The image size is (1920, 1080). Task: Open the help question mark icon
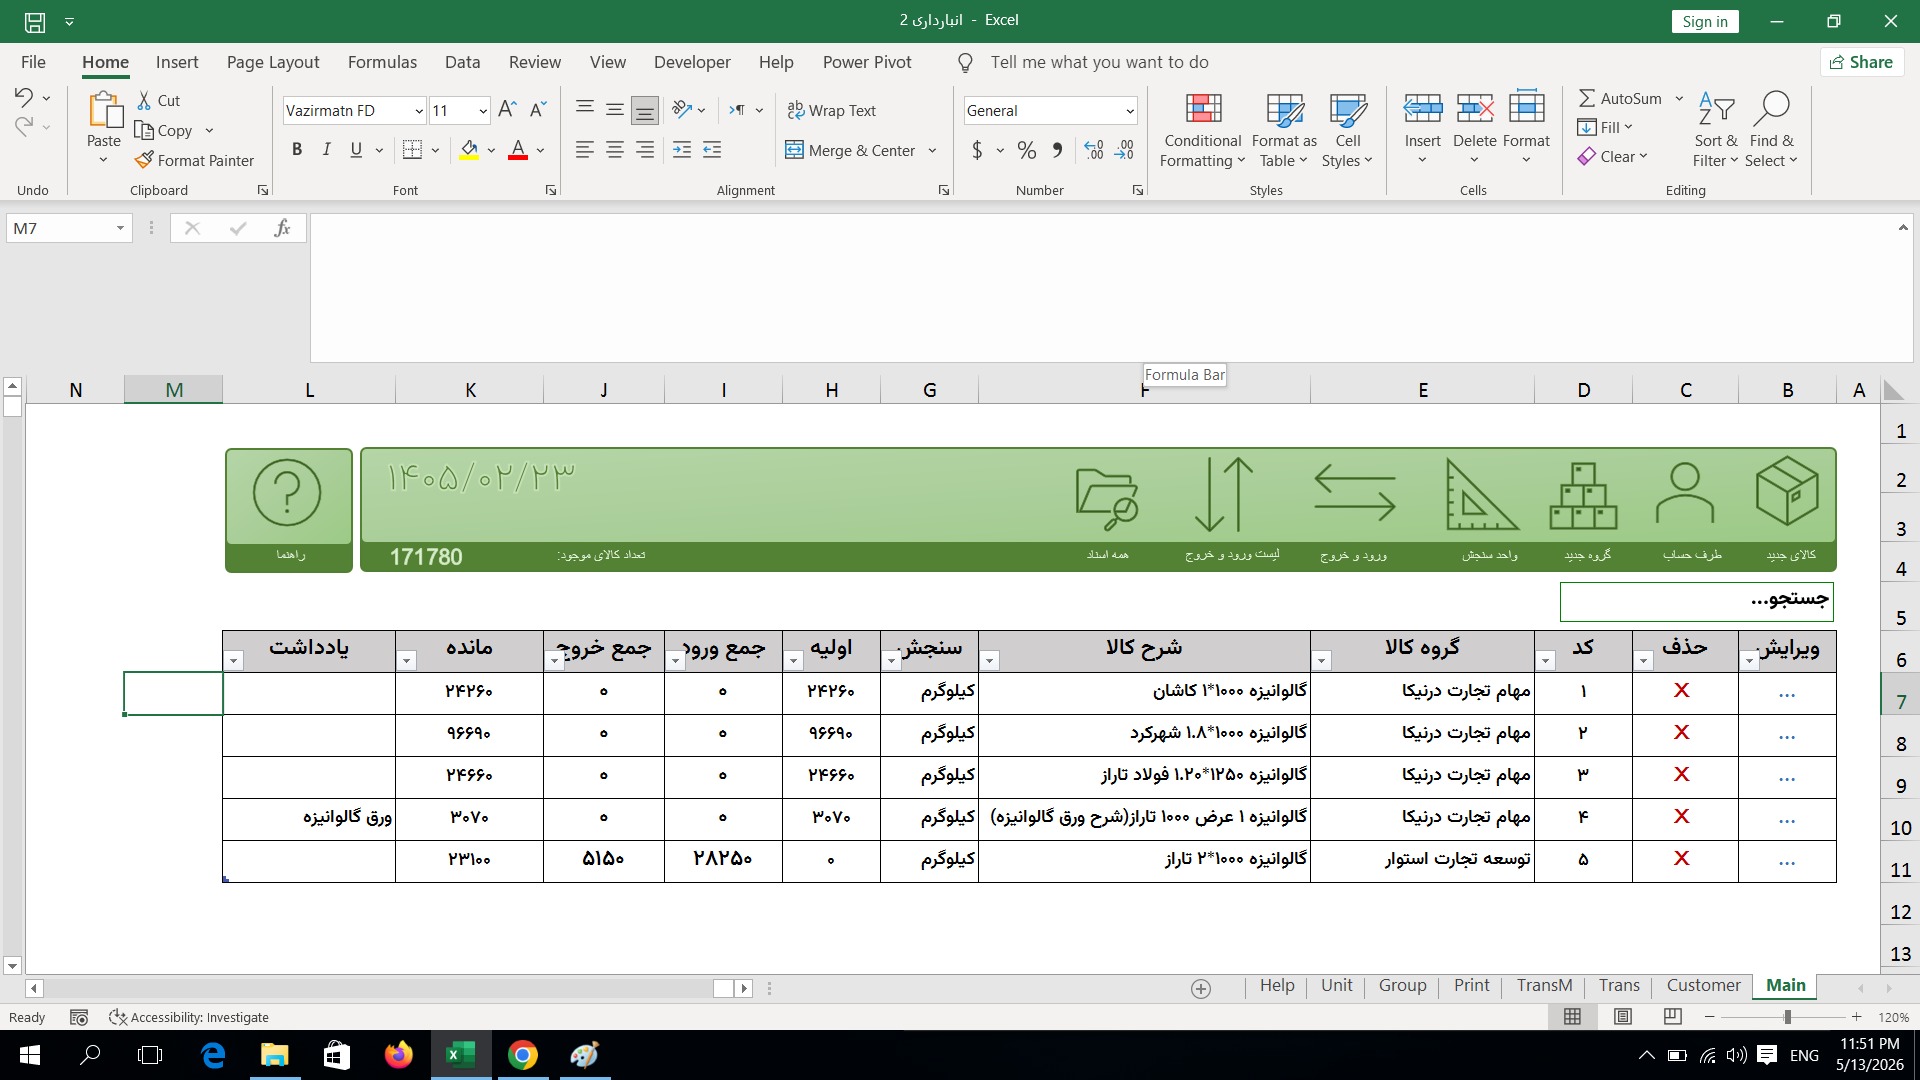(287, 493)
